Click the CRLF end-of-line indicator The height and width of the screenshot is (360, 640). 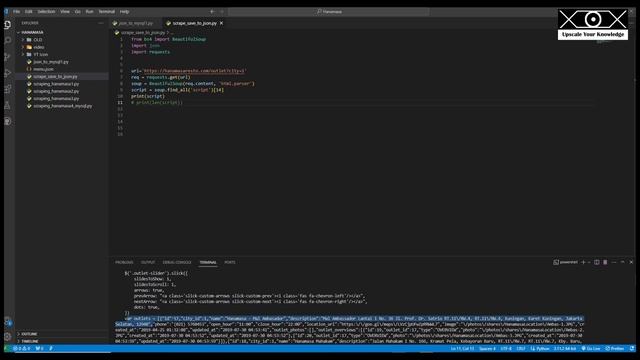(x=521, y=349)
